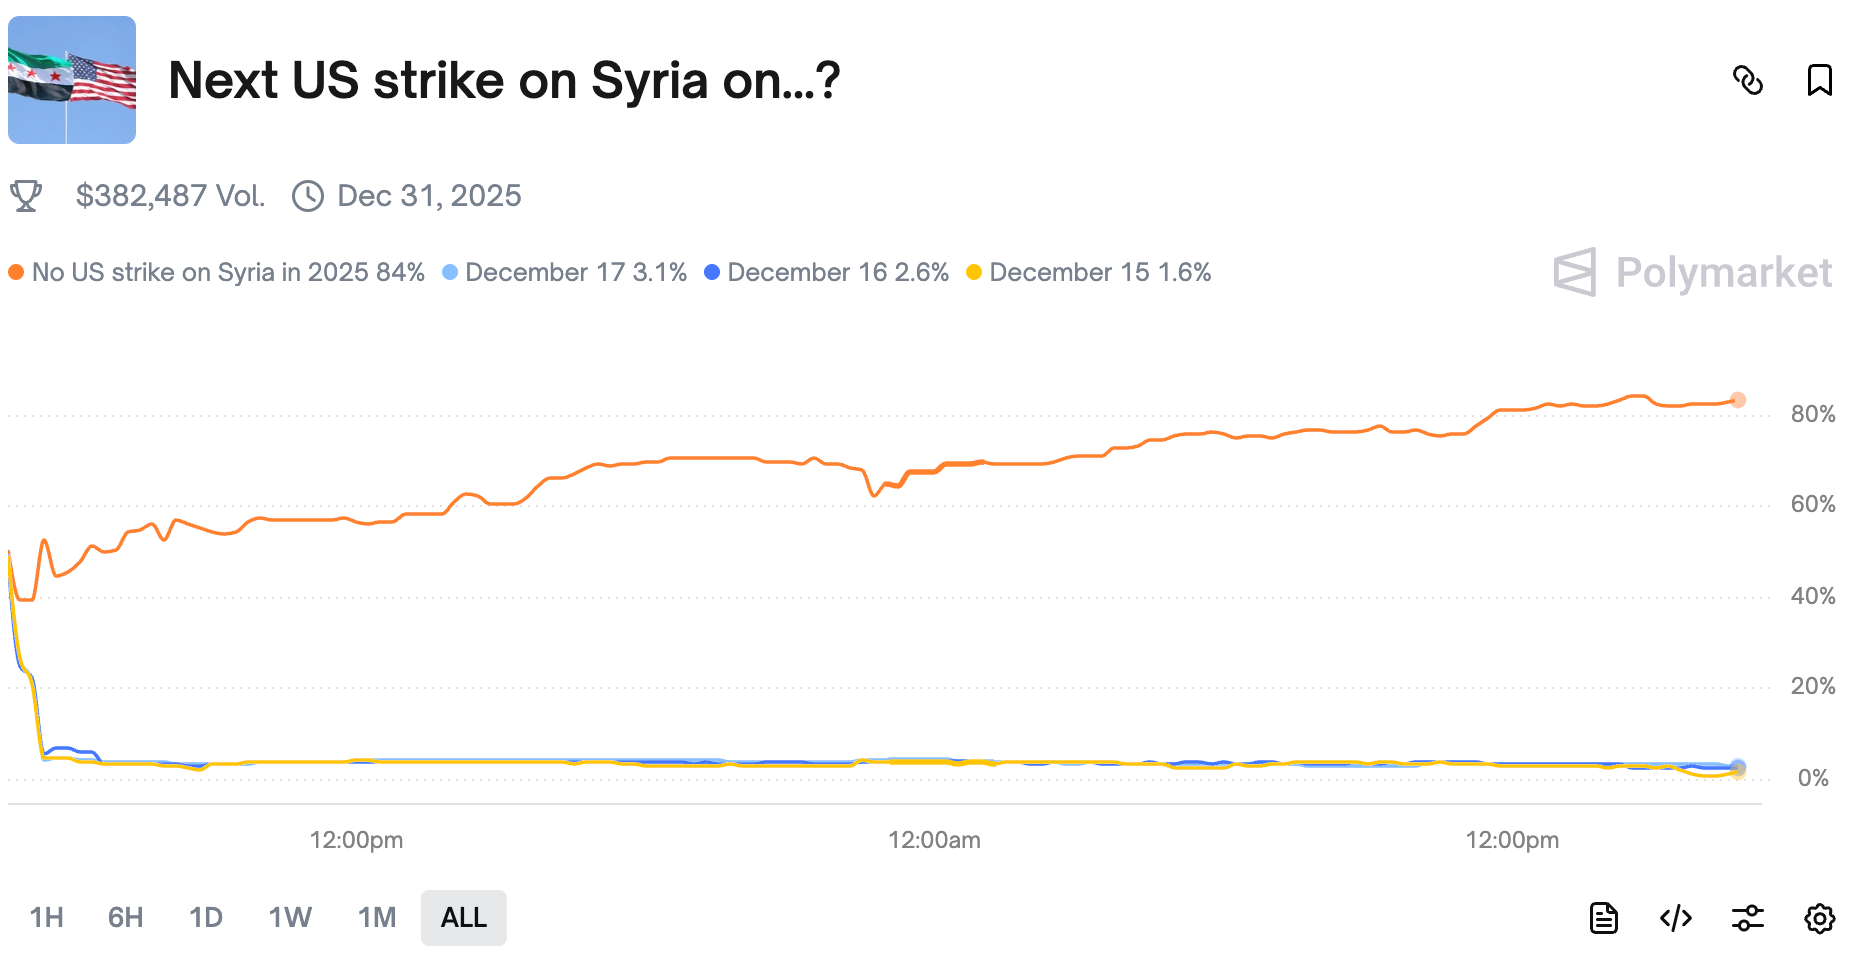Click the Syria and US flags thumbnail
This screenshot has height=954, width=1854.
point(72,80)
